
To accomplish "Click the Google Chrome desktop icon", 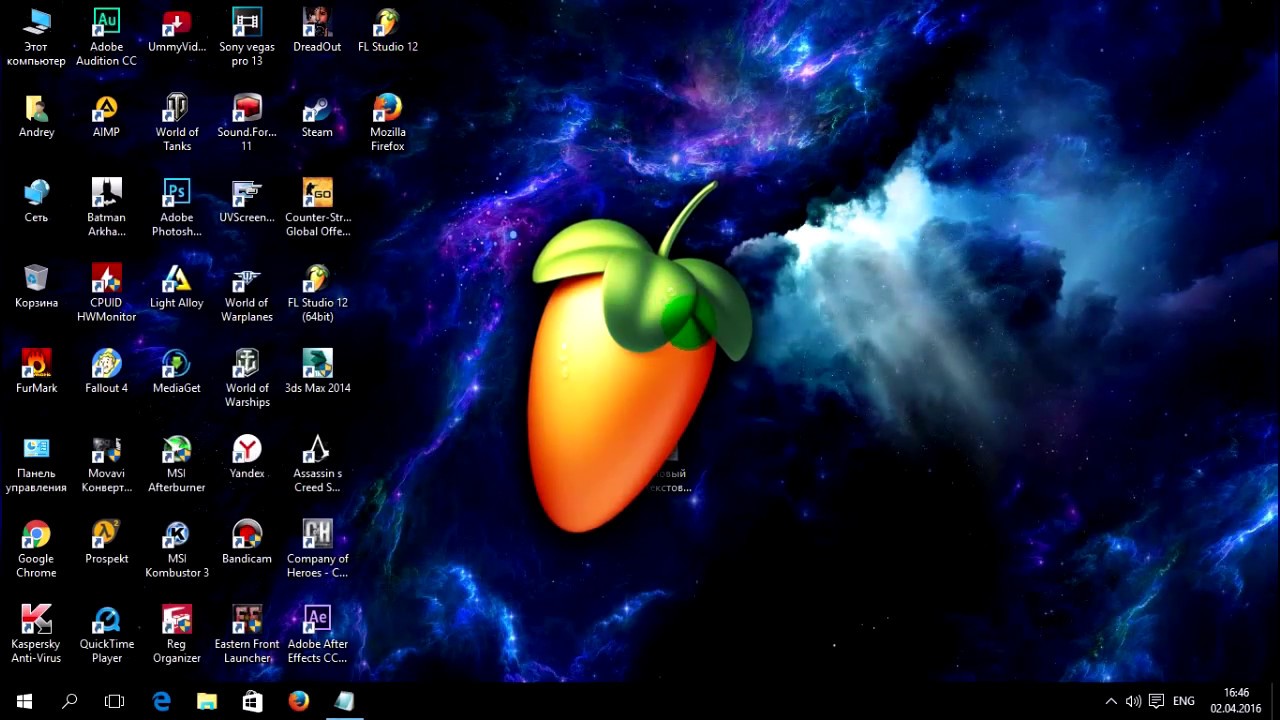I will pyautogui.click(x=36, y=548).
